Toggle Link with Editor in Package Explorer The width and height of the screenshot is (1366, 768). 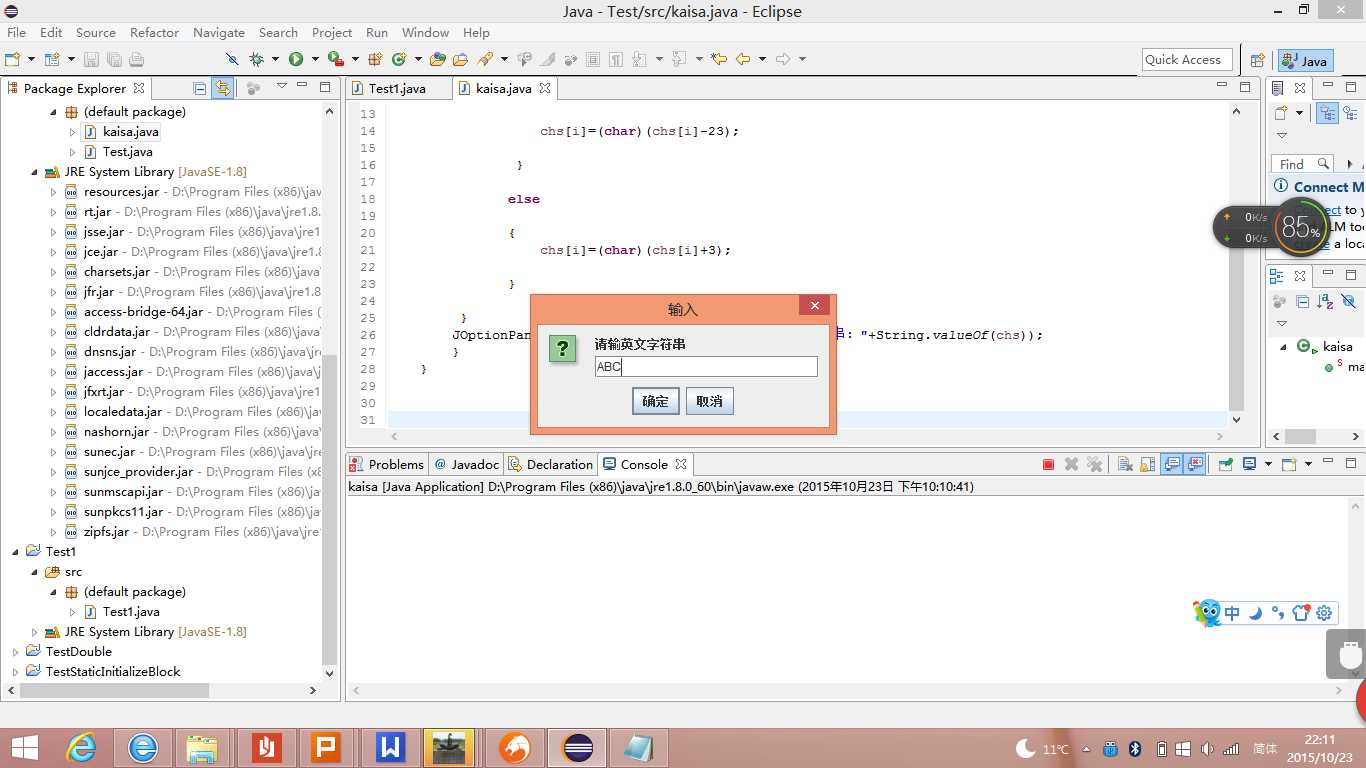coord(223,88)
